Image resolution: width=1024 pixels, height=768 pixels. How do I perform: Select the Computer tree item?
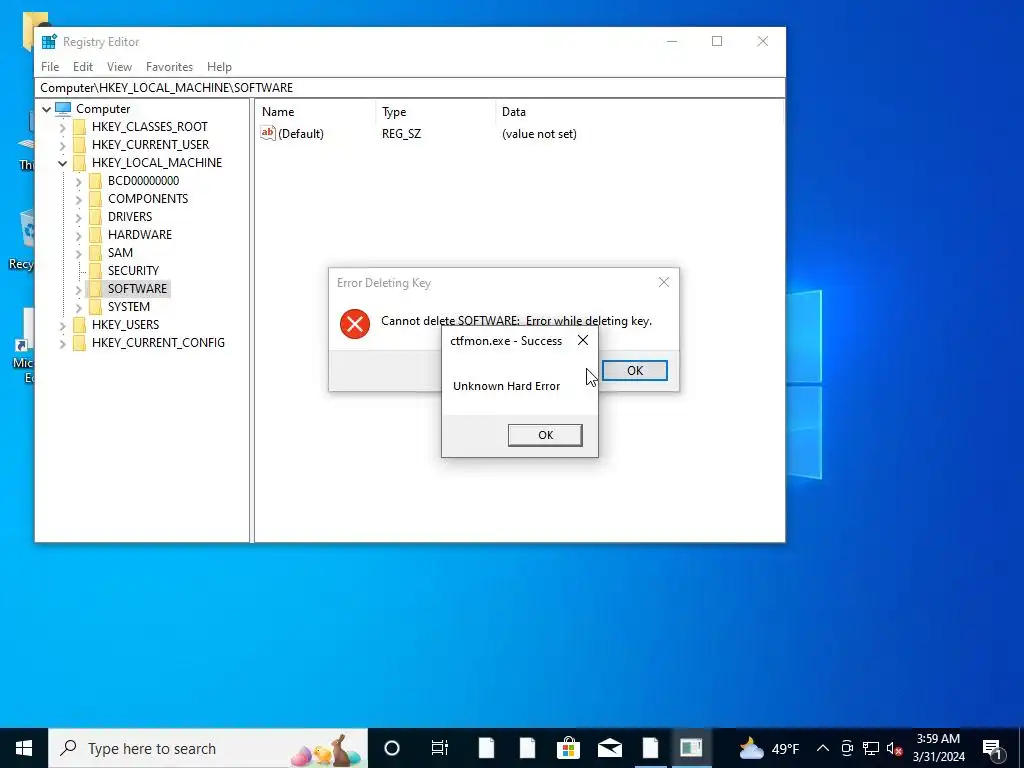click(x=103, y=109)
